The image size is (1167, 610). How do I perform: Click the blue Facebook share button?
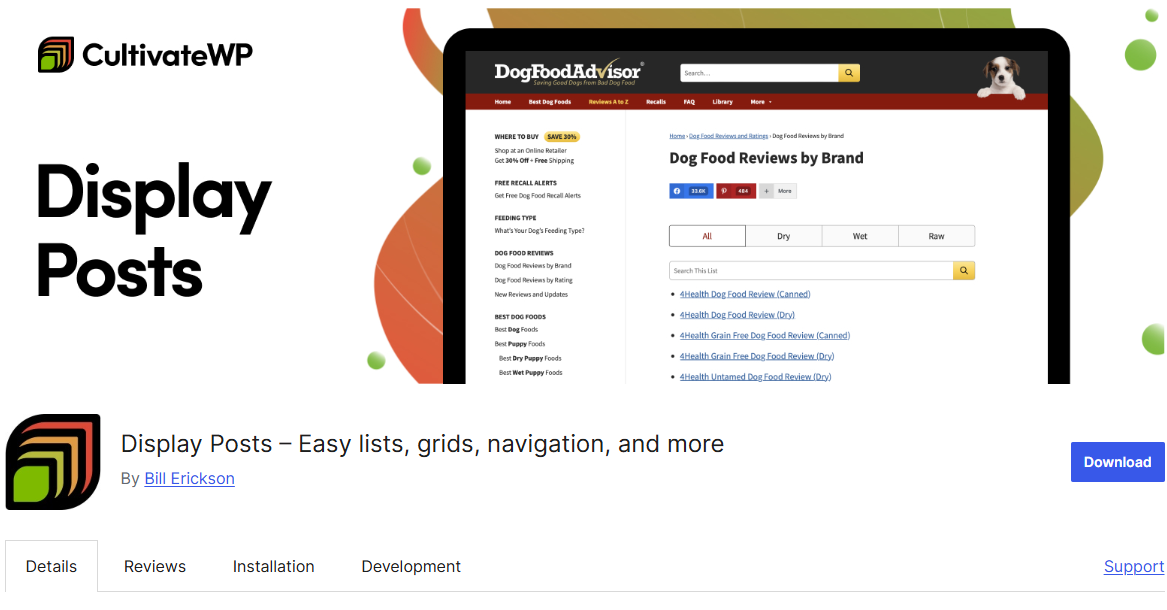[691, 191]
